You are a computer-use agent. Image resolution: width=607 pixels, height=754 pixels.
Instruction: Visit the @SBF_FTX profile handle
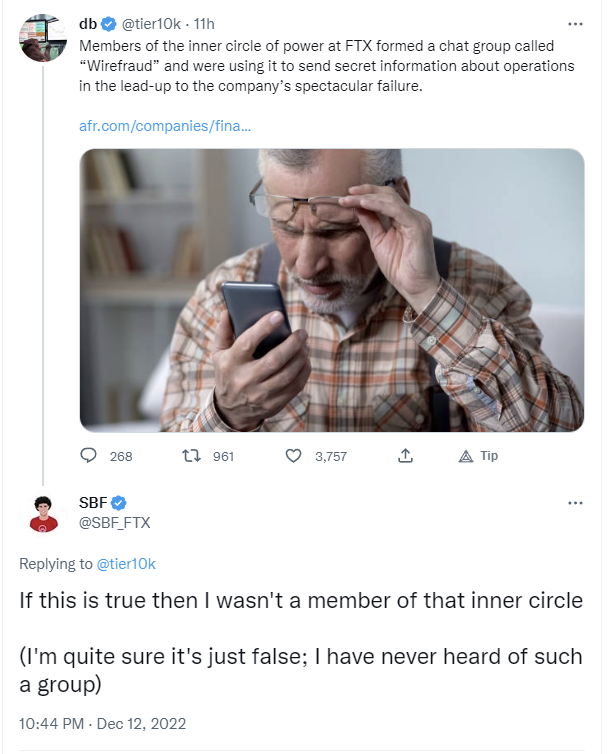(x=114, y=522)
